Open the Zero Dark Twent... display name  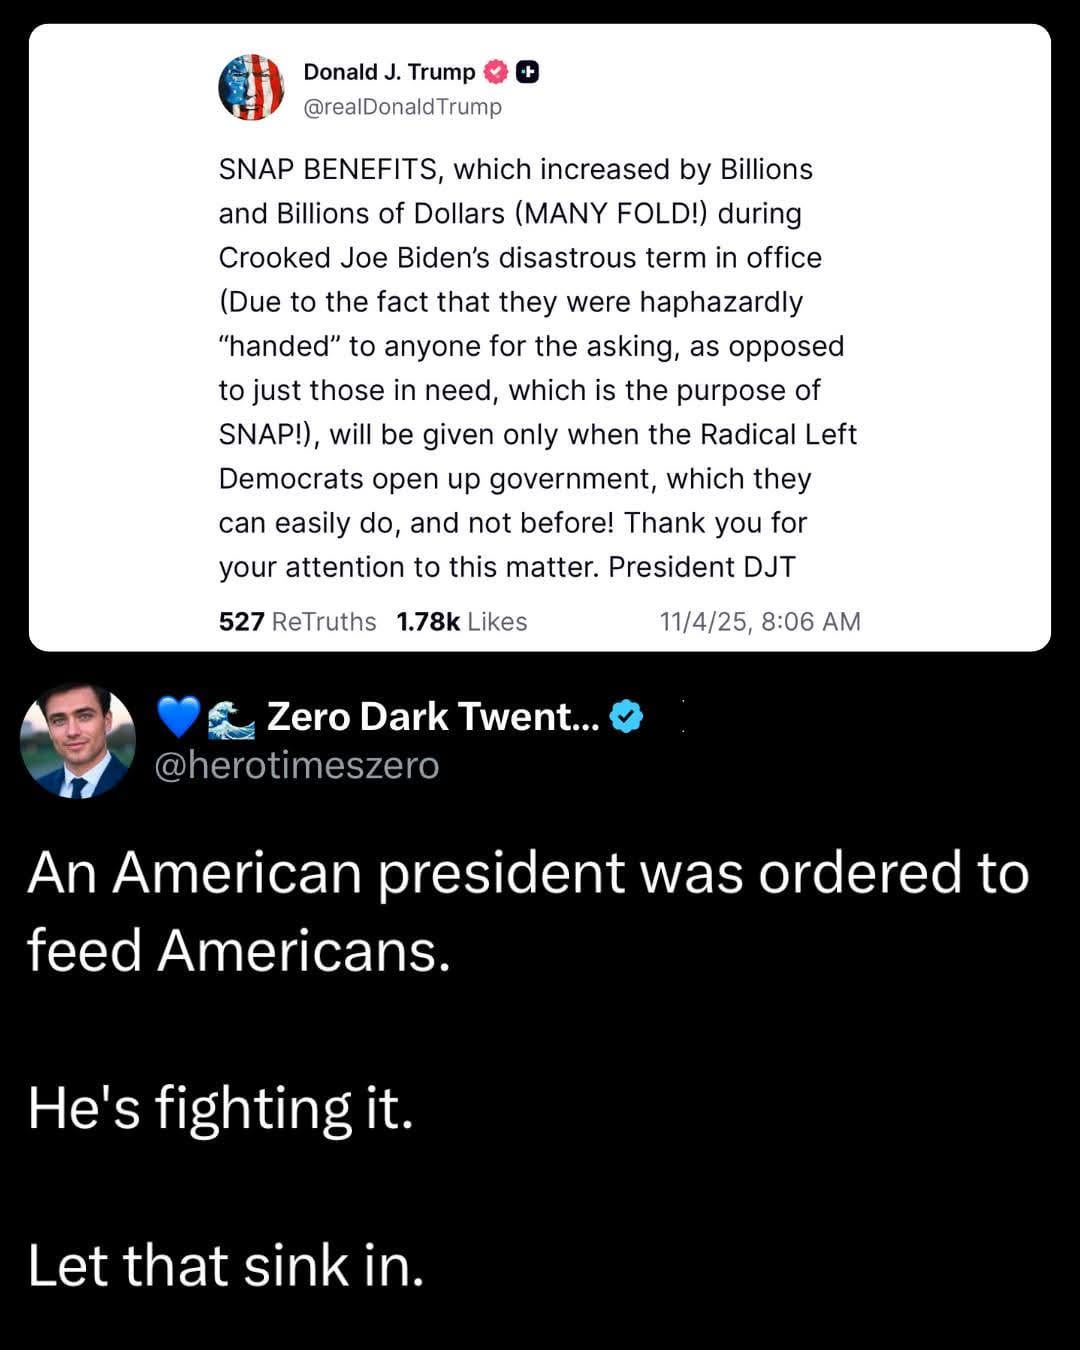pos(432,716)
